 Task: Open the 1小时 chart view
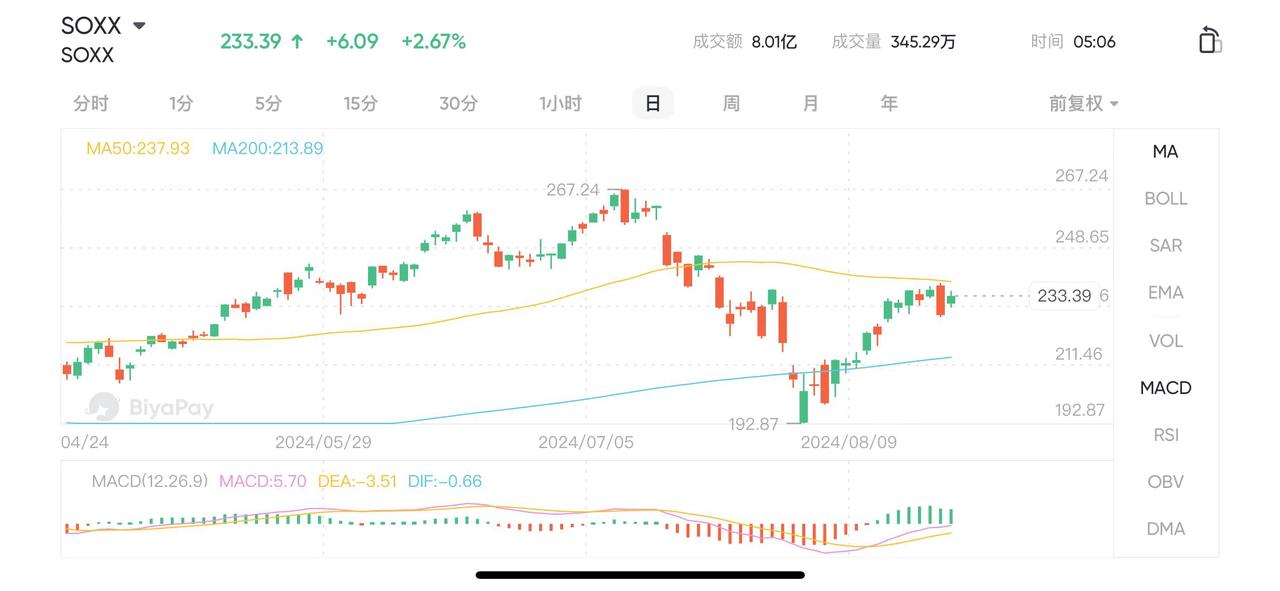pos(560,103)
